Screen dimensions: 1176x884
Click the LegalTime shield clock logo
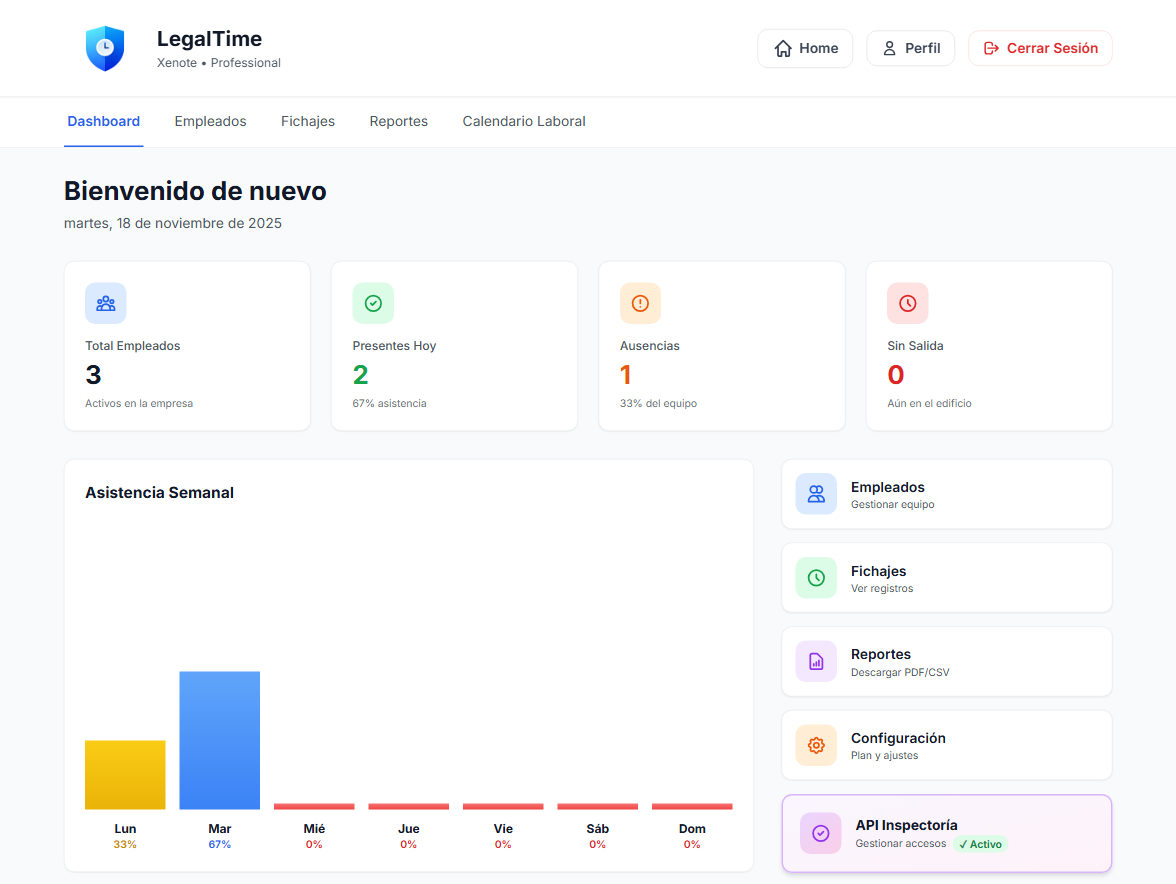coord(104,48)
